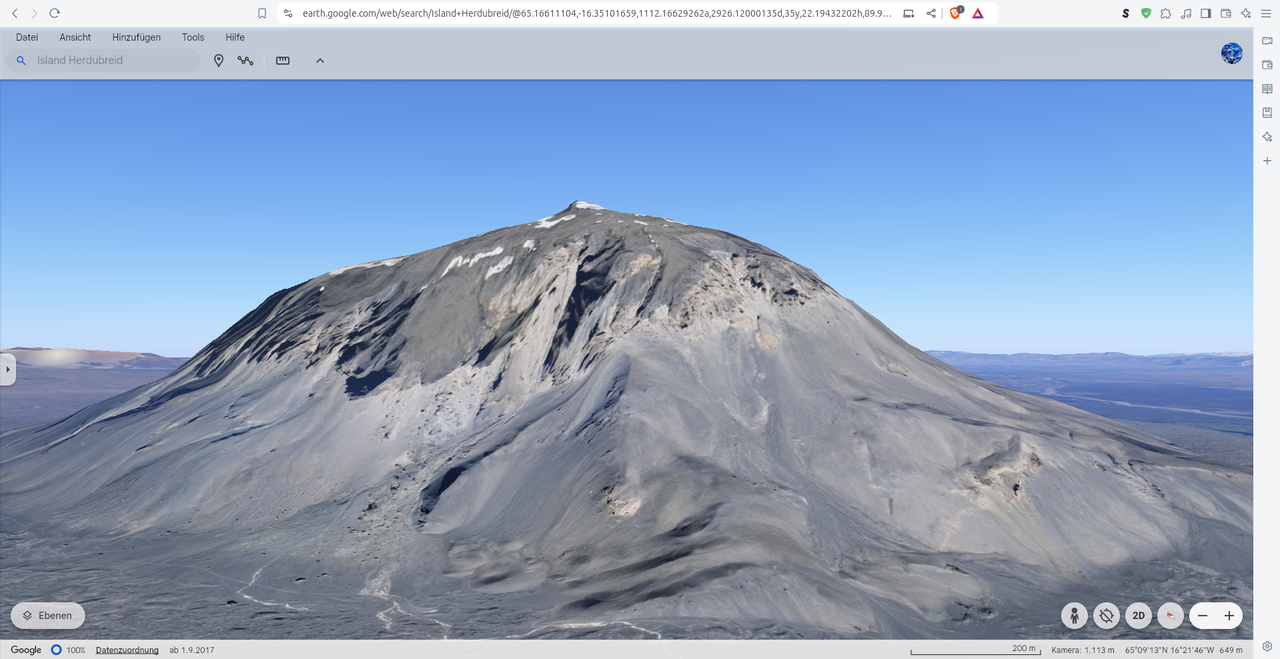Reset orientation with the compass button

pyautogui.click(x=1170, y=616)
